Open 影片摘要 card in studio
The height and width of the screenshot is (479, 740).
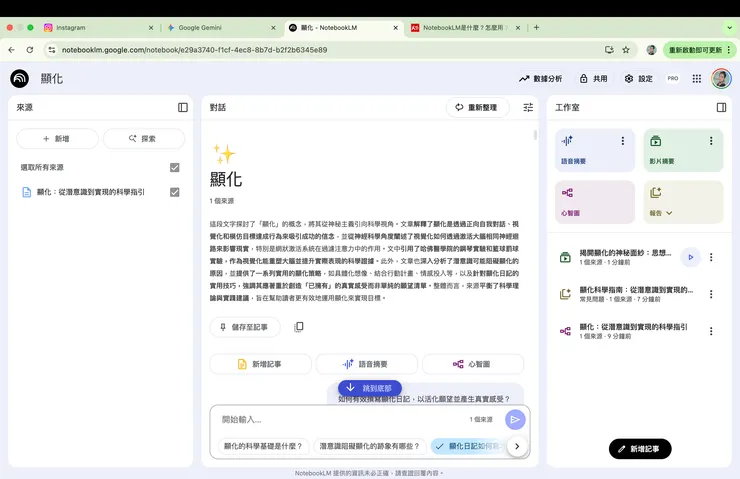683,150
